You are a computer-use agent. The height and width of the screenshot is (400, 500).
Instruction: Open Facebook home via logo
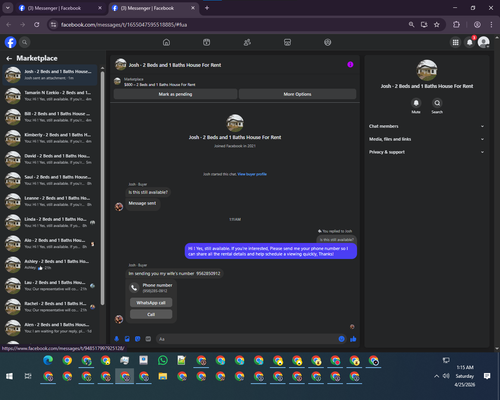(x=10, y=42)
